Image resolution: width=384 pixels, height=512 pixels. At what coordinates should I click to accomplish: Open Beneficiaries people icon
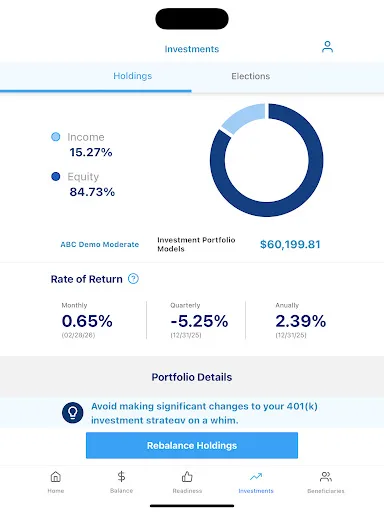tap(326, 477)
